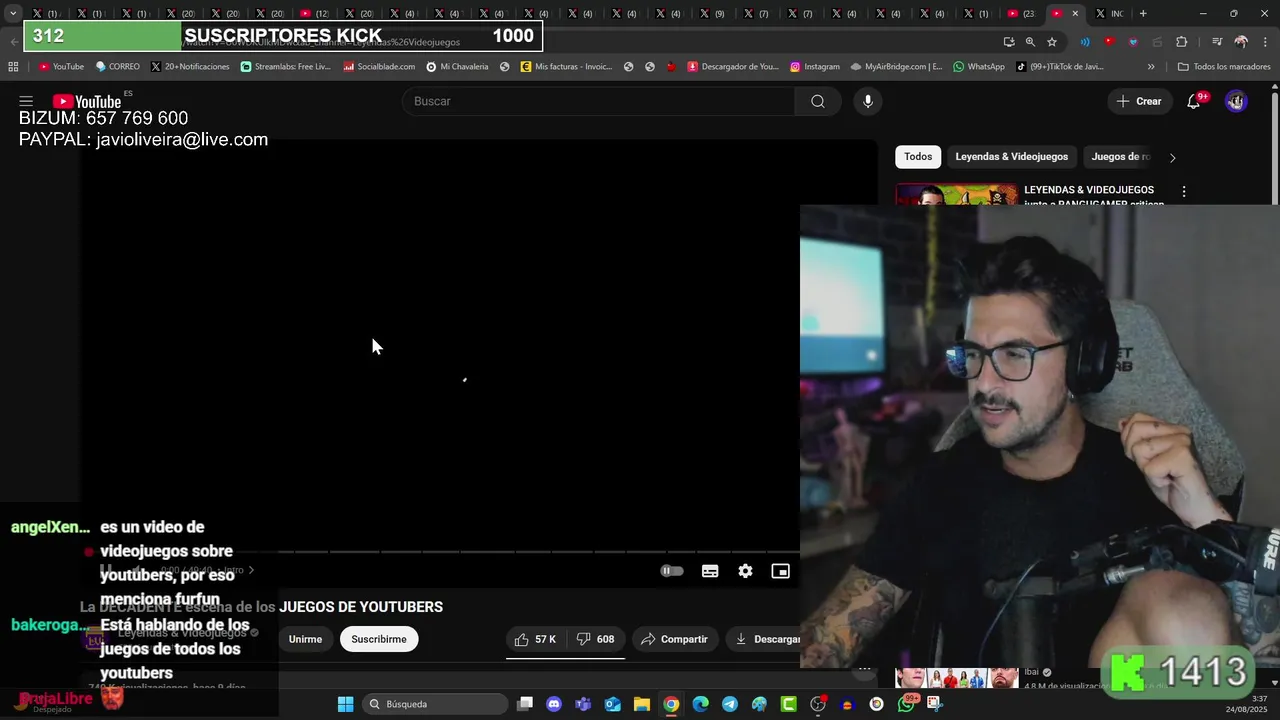Click the Descargar button
The image size is (1280, 720).
(764, 639)
